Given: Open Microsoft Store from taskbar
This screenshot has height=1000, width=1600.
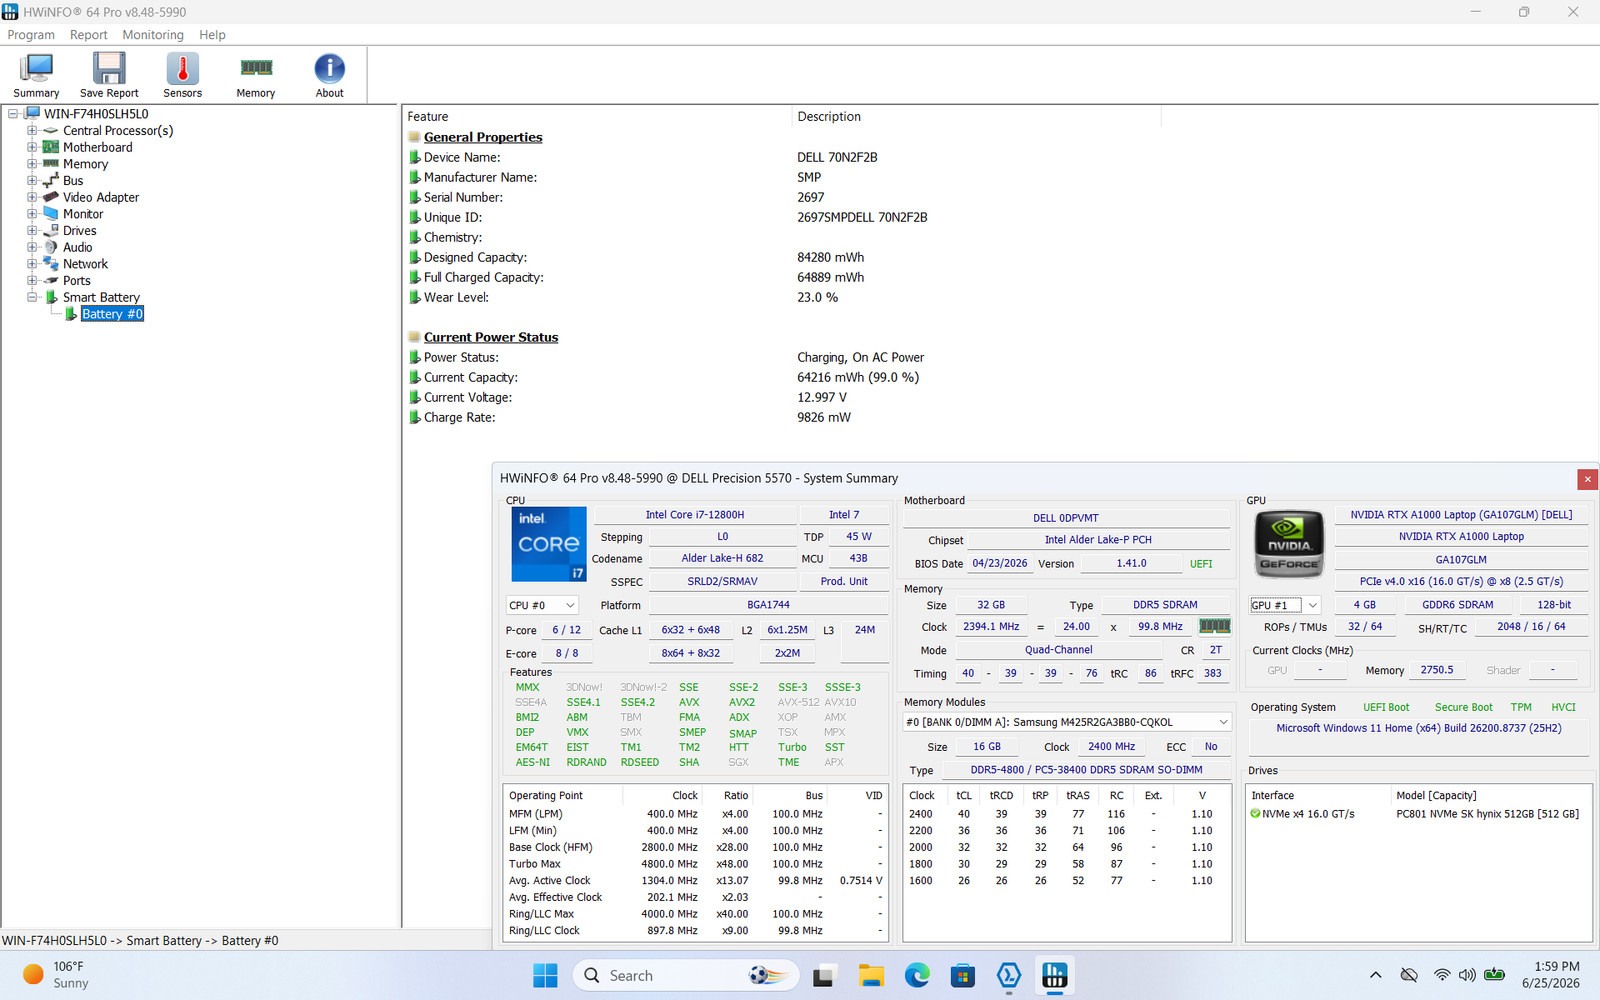Looking at the screenshot, I should click(x=963, y=975).
